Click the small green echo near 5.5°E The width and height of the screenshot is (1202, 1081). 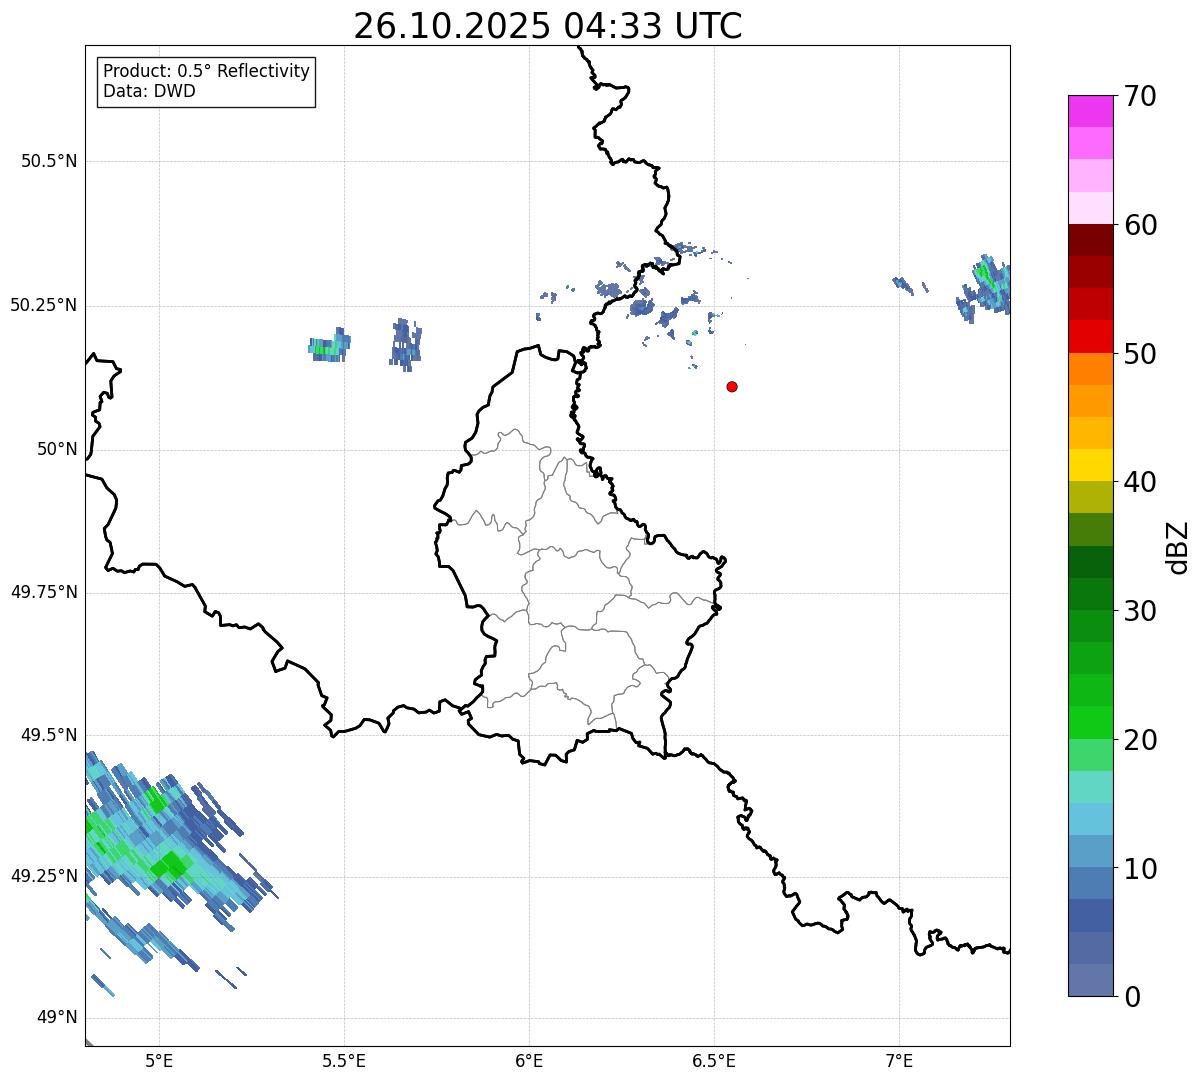[x=328, y=347]
